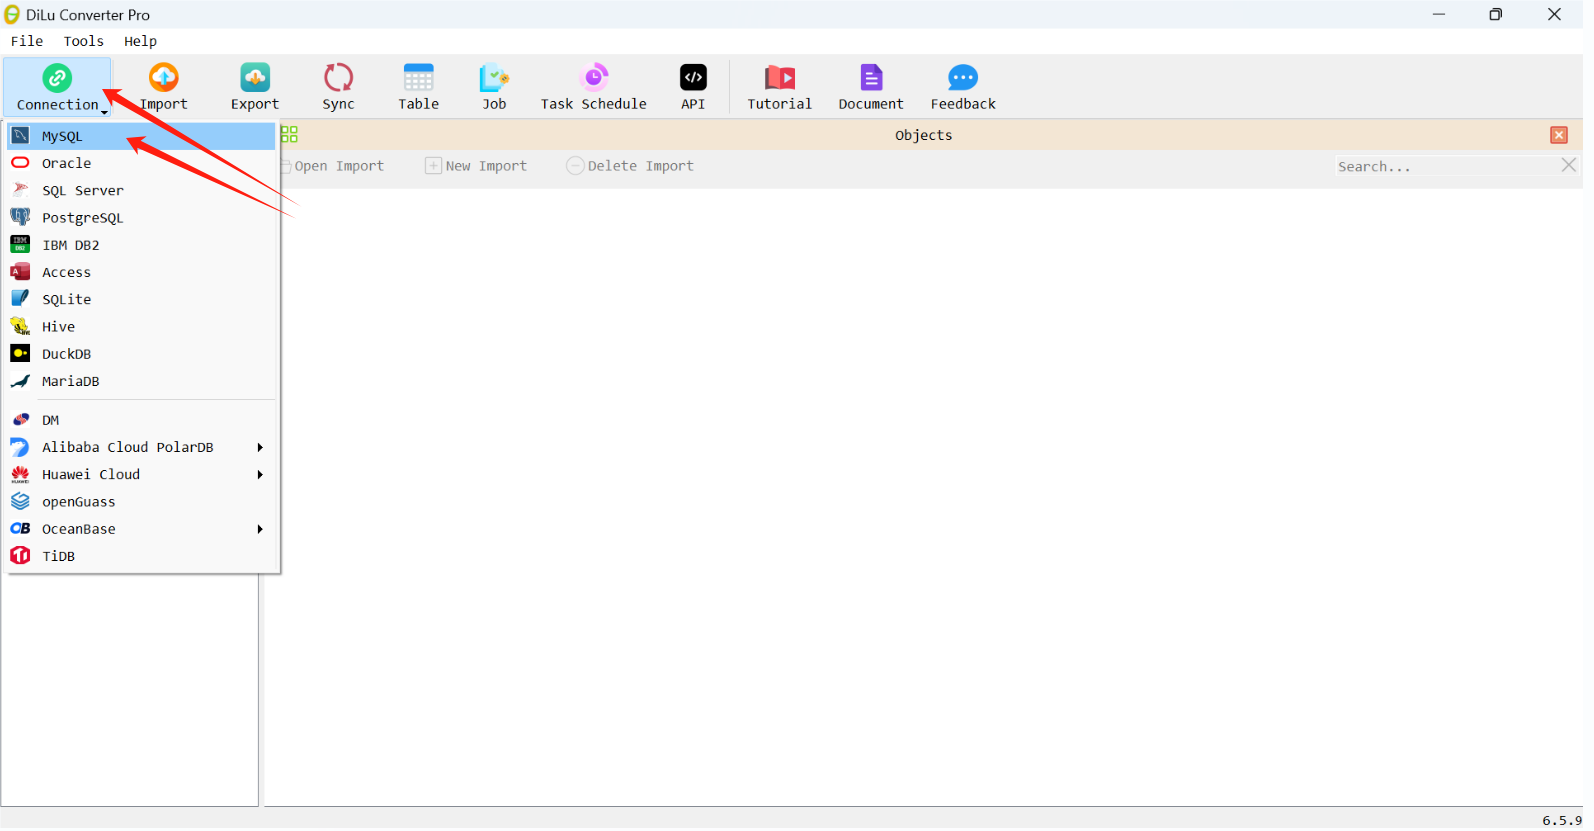Click Delete Import button

(x=630, y=166)
